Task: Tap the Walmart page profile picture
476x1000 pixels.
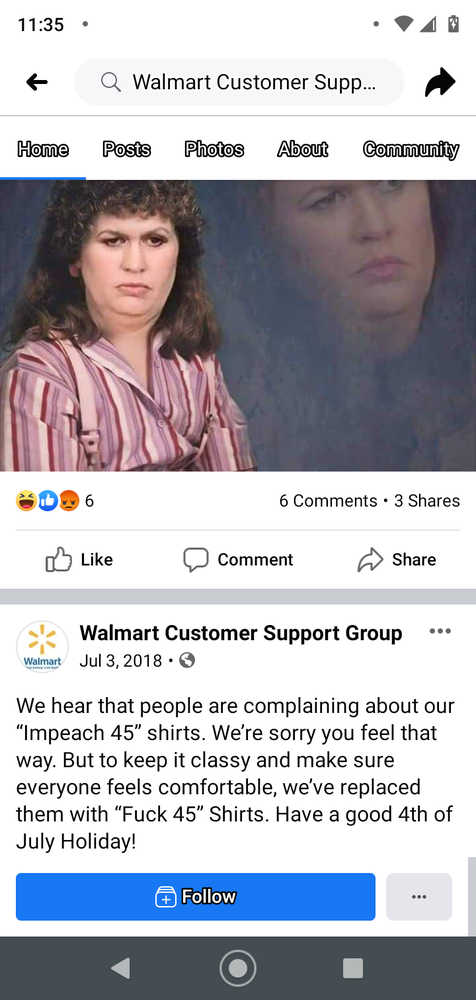Action: tap(42, 646)
